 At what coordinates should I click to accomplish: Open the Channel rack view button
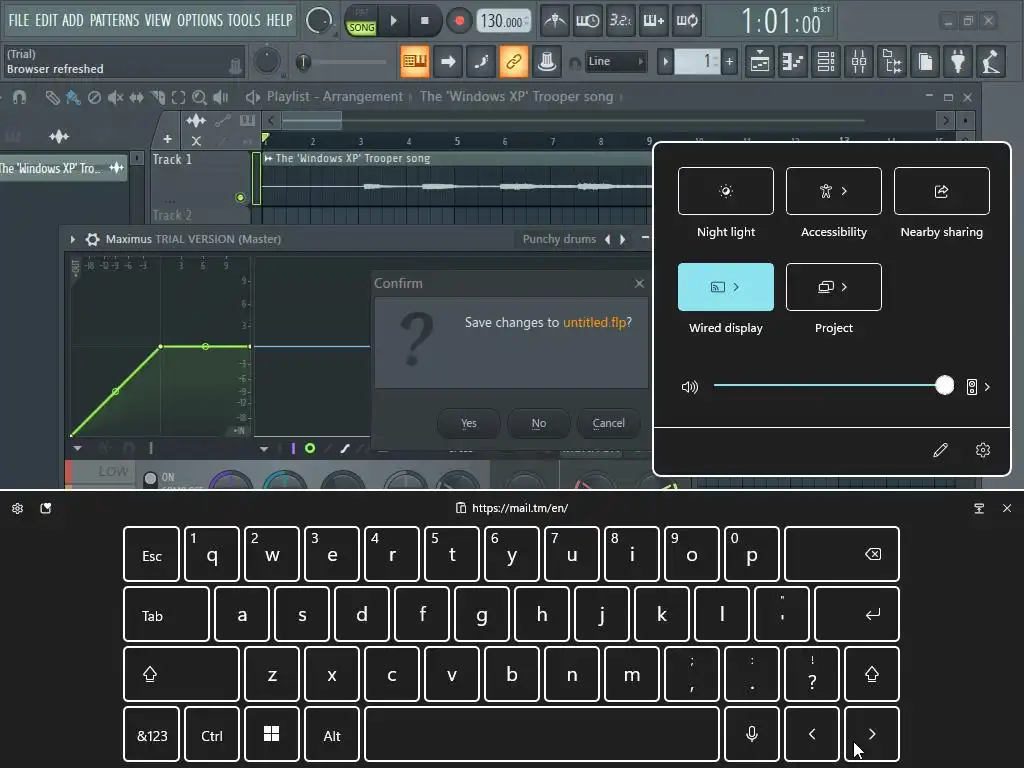click(x=826, y=61)
